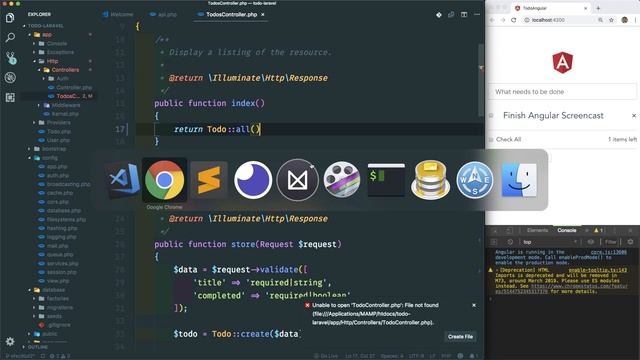Click the open changes icon in editor toolbar

451,15
